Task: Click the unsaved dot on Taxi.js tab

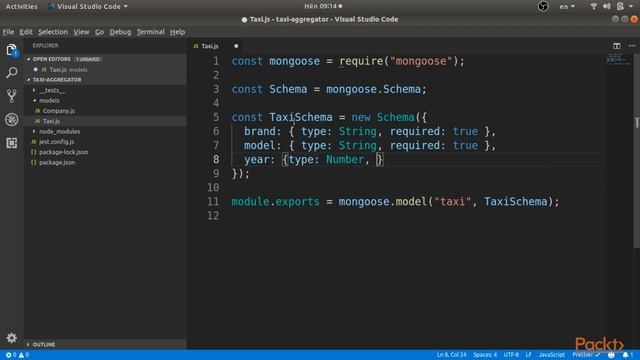Action: coord(236,46)
